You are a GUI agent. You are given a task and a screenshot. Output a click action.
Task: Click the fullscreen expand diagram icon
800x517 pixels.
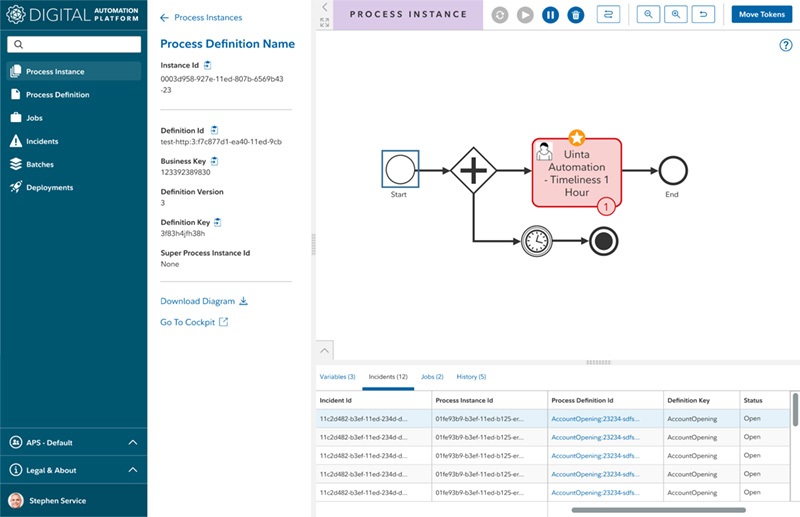324,22
